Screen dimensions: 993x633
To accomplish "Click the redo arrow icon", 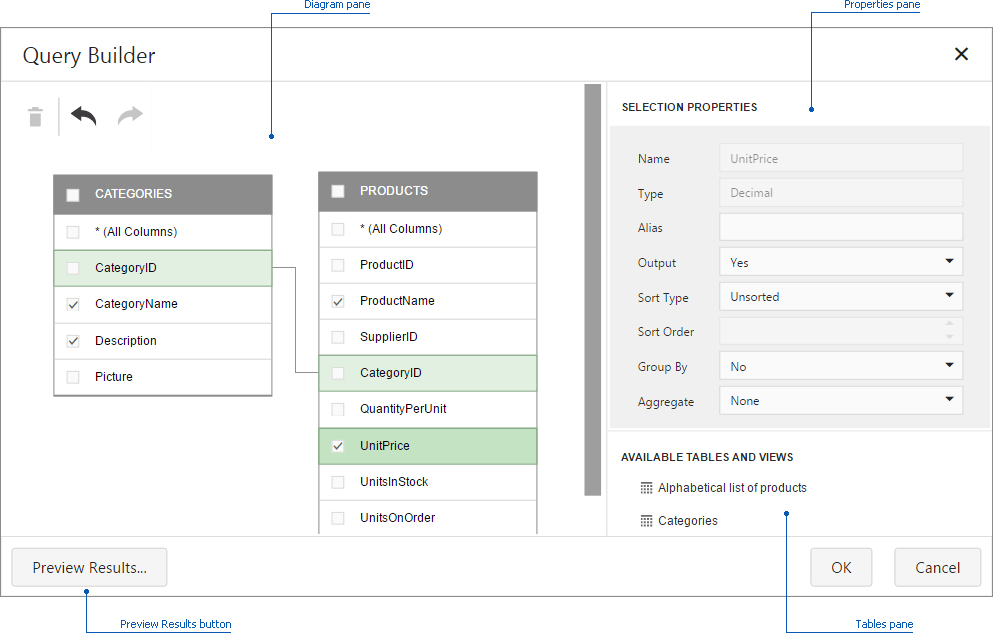I will click(x=129, y=116).
